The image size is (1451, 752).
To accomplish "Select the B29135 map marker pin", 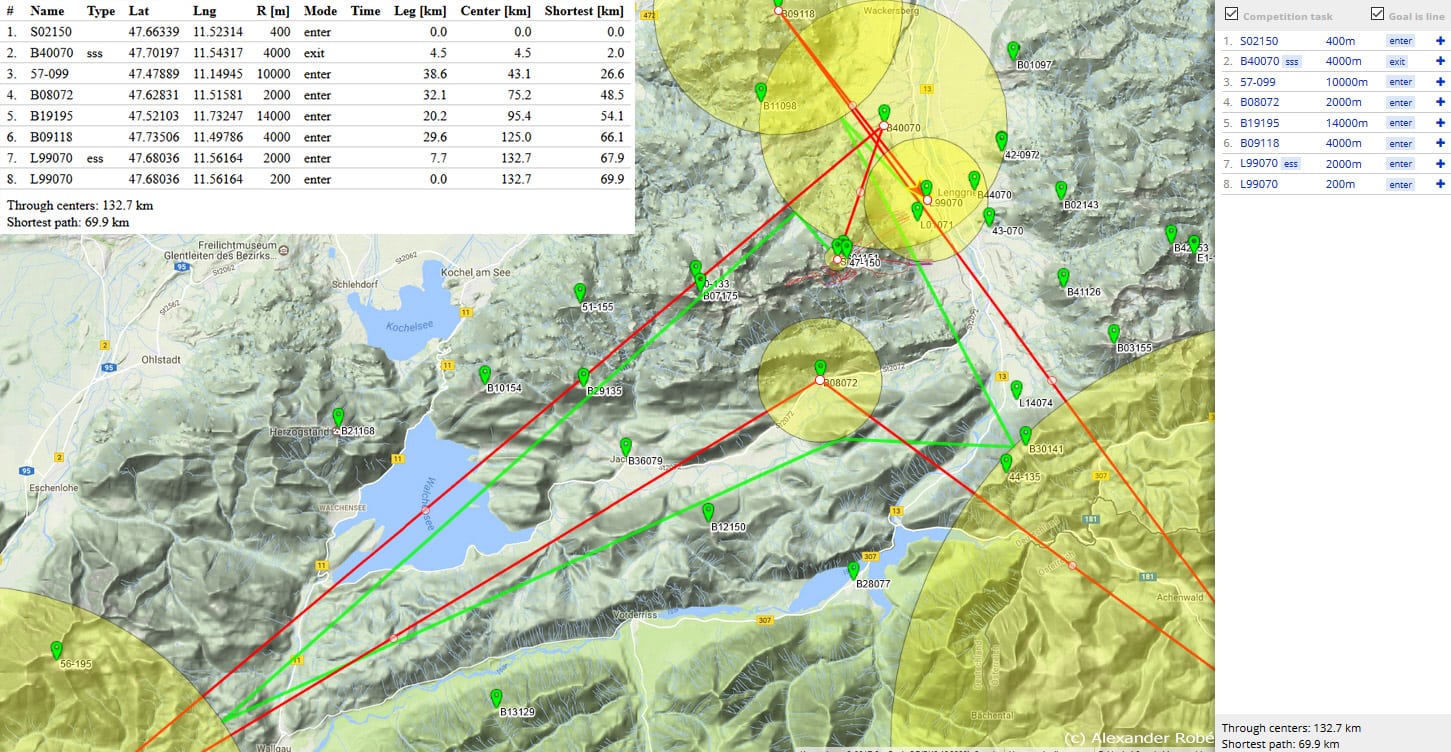I will point(584,378).
